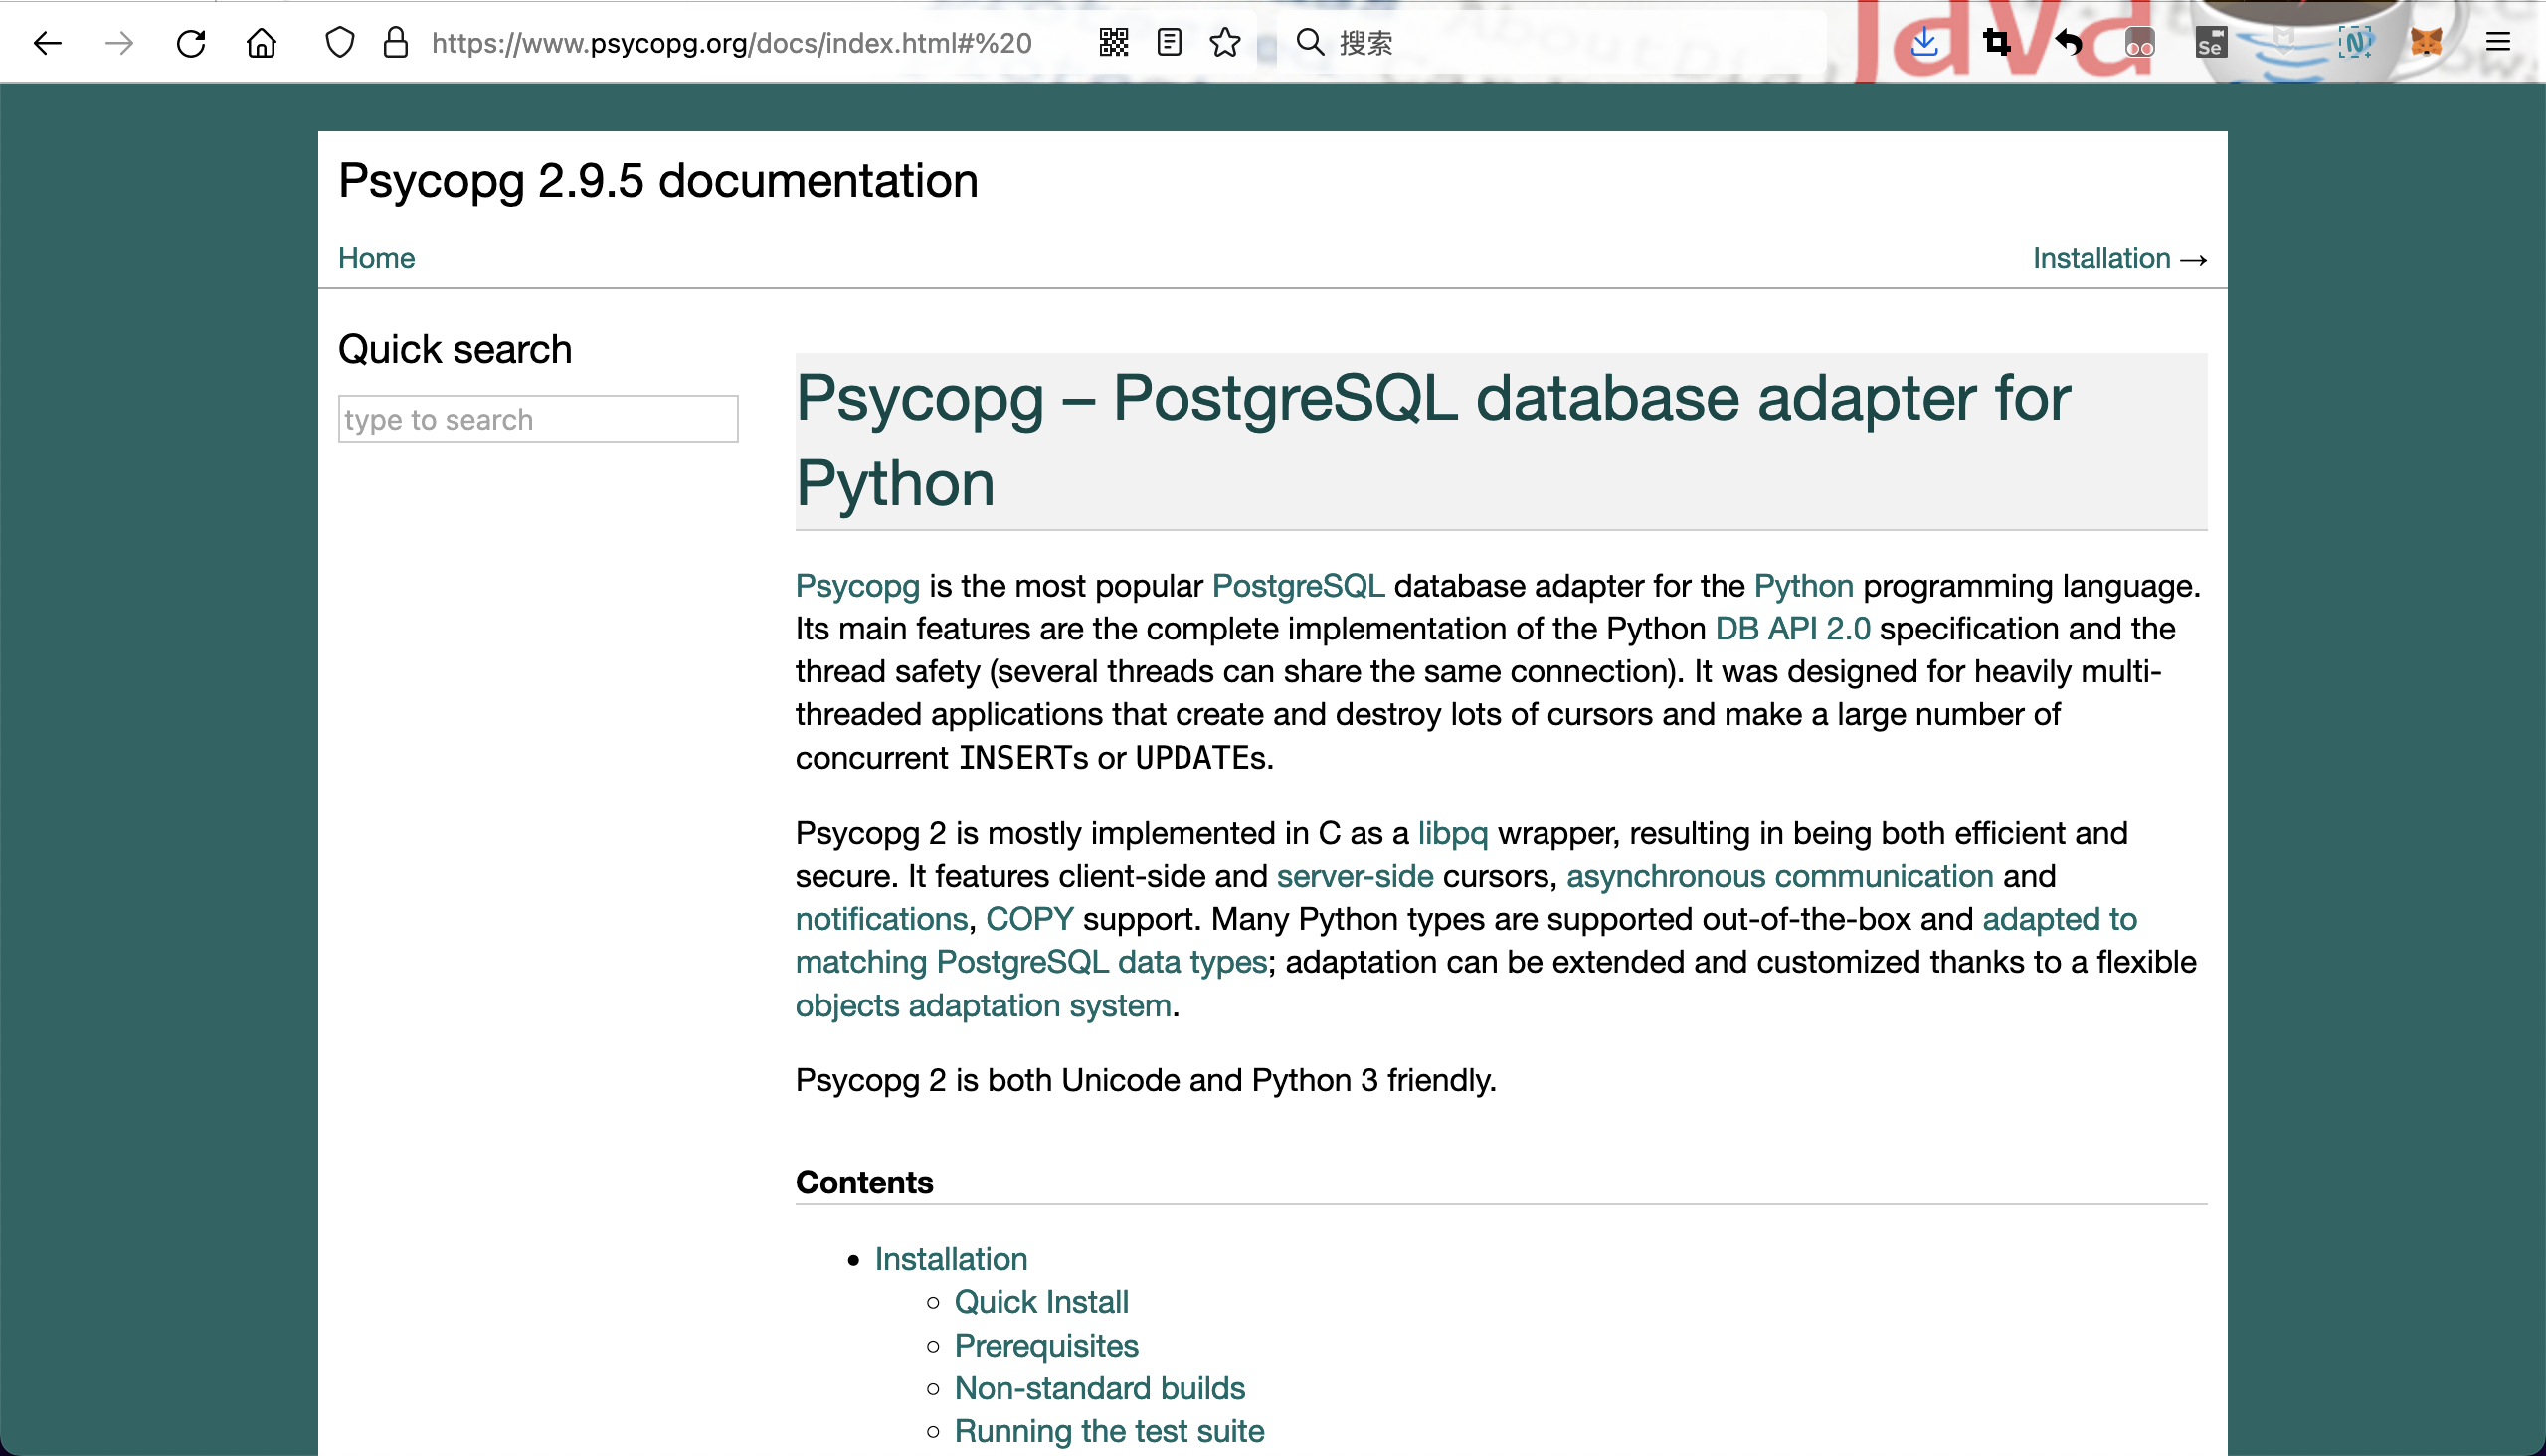Open the Selenium IDE extension
The image size is (2546, 1456).
tap(2211, 43)
